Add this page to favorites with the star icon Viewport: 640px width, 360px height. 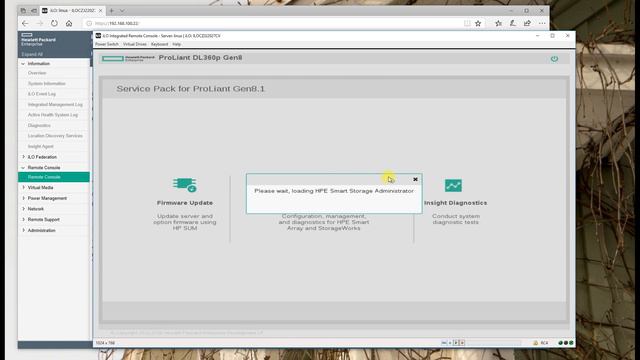pos(478,23)
